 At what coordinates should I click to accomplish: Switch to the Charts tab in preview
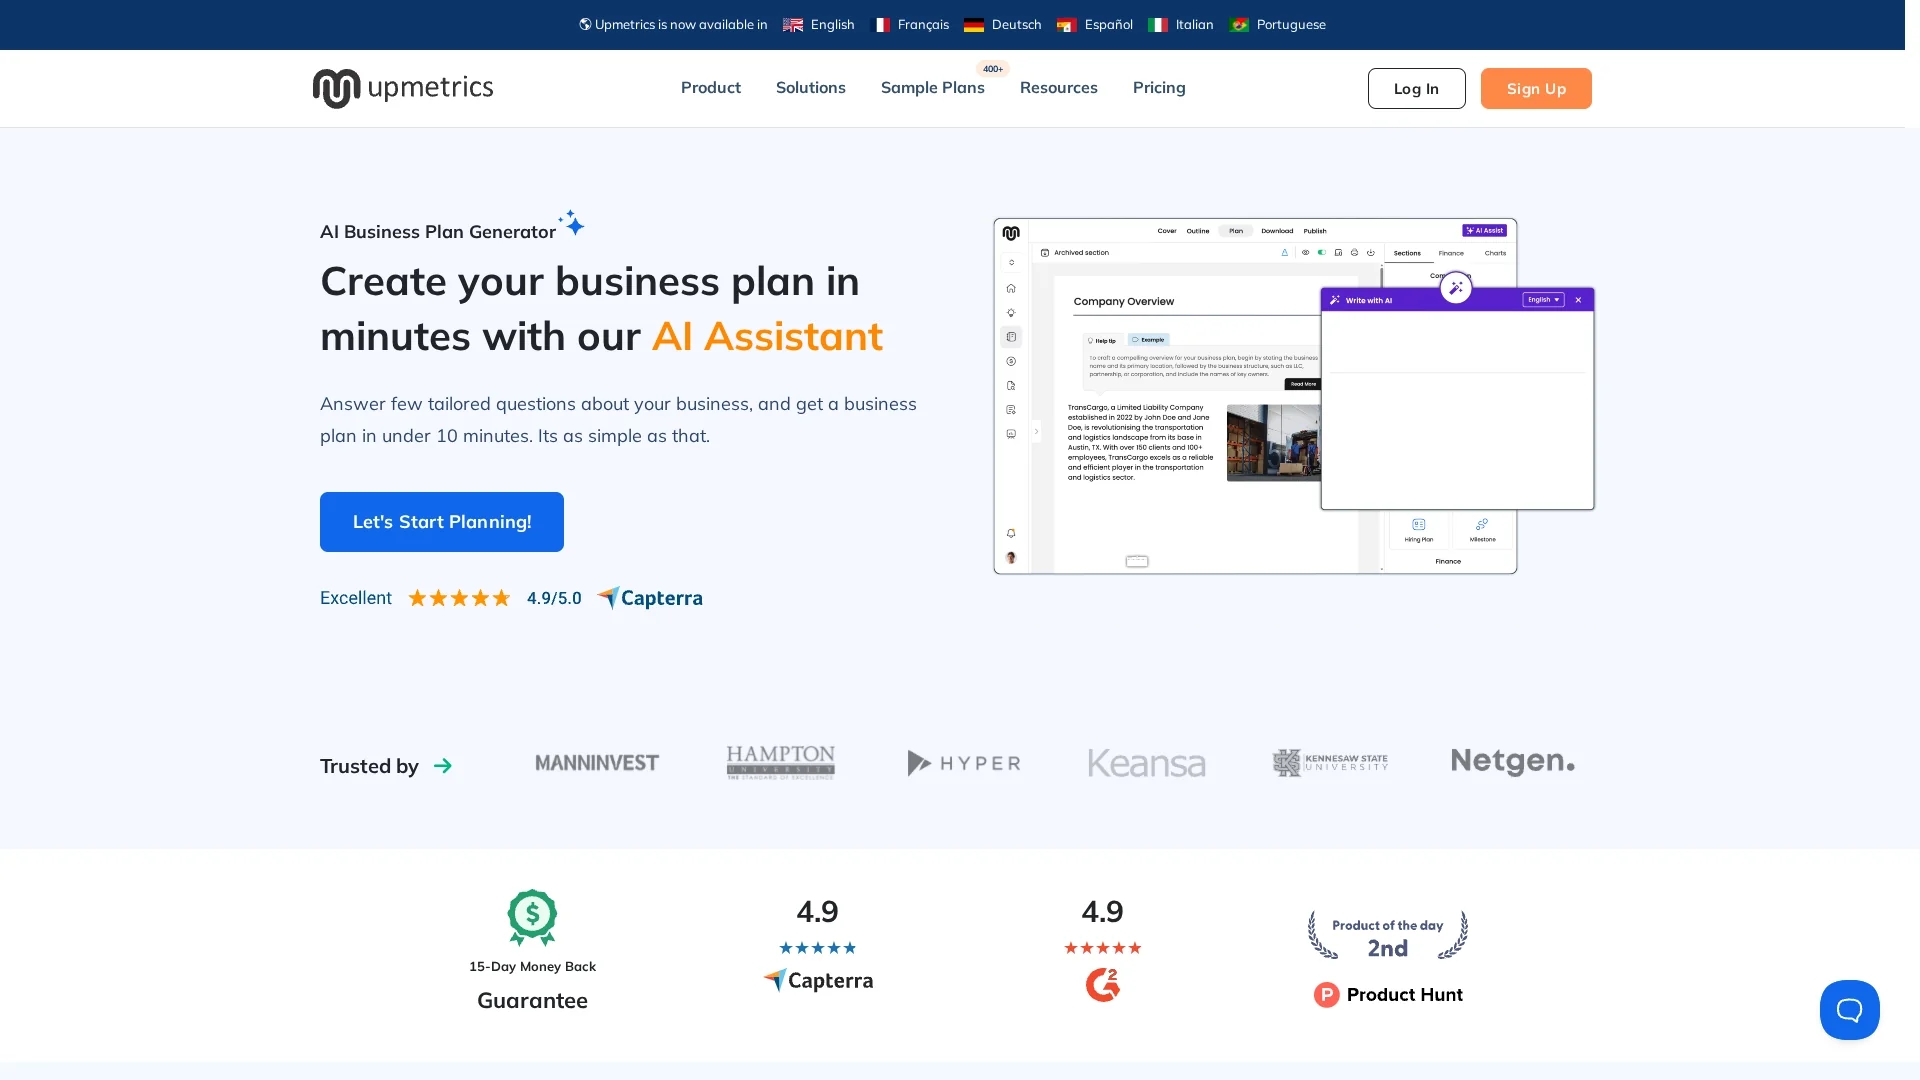click(x=1495, y=254)
